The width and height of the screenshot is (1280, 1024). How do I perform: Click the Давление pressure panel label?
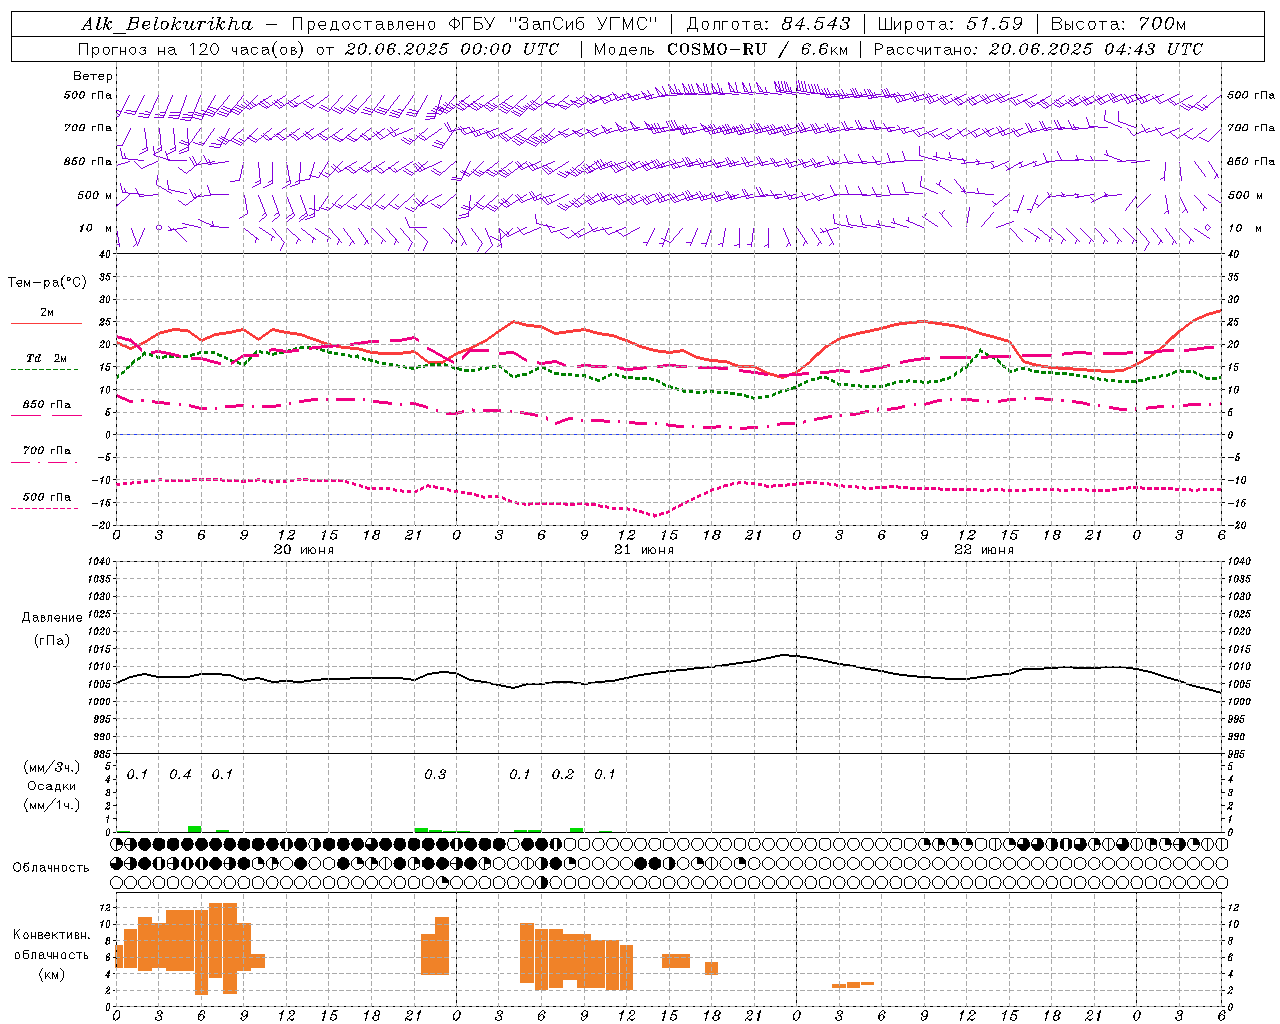pyautogui.click(x=52, y=618)
